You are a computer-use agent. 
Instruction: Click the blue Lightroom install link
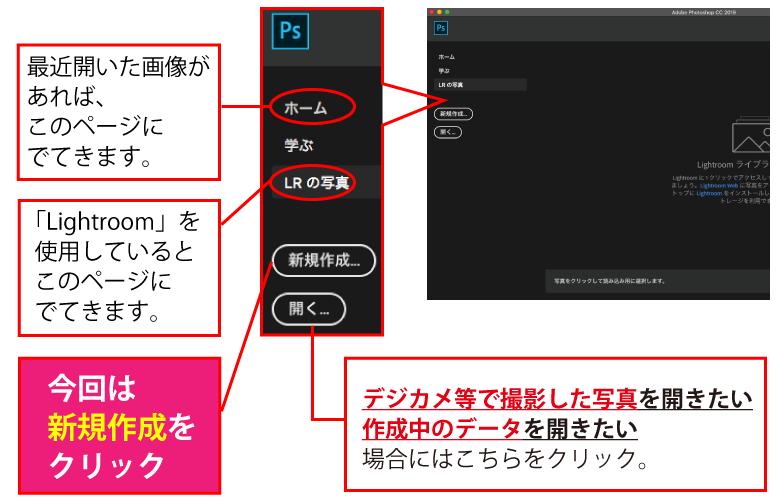709,193
